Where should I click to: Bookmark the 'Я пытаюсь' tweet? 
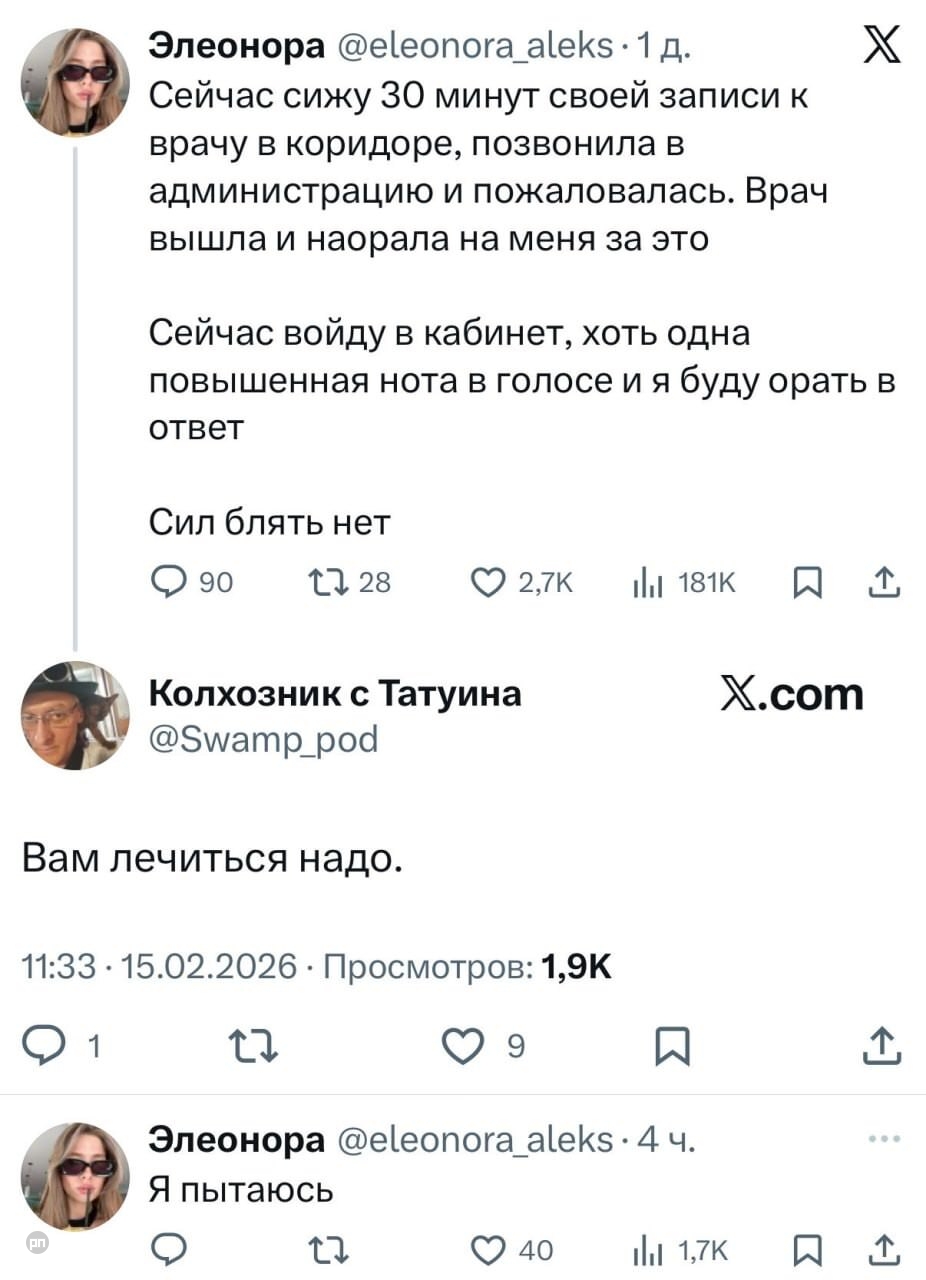click(x=809, y=1249)
